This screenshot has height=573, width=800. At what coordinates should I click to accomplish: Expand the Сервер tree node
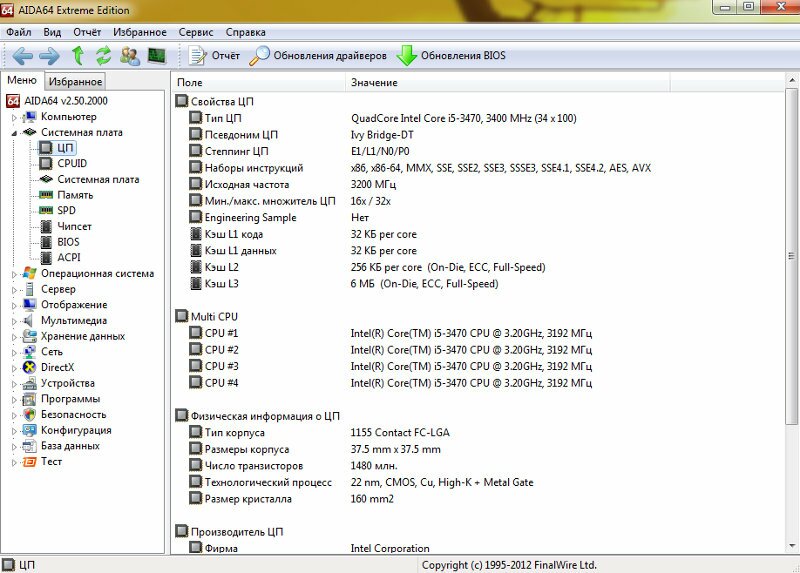tap(14, 290)
